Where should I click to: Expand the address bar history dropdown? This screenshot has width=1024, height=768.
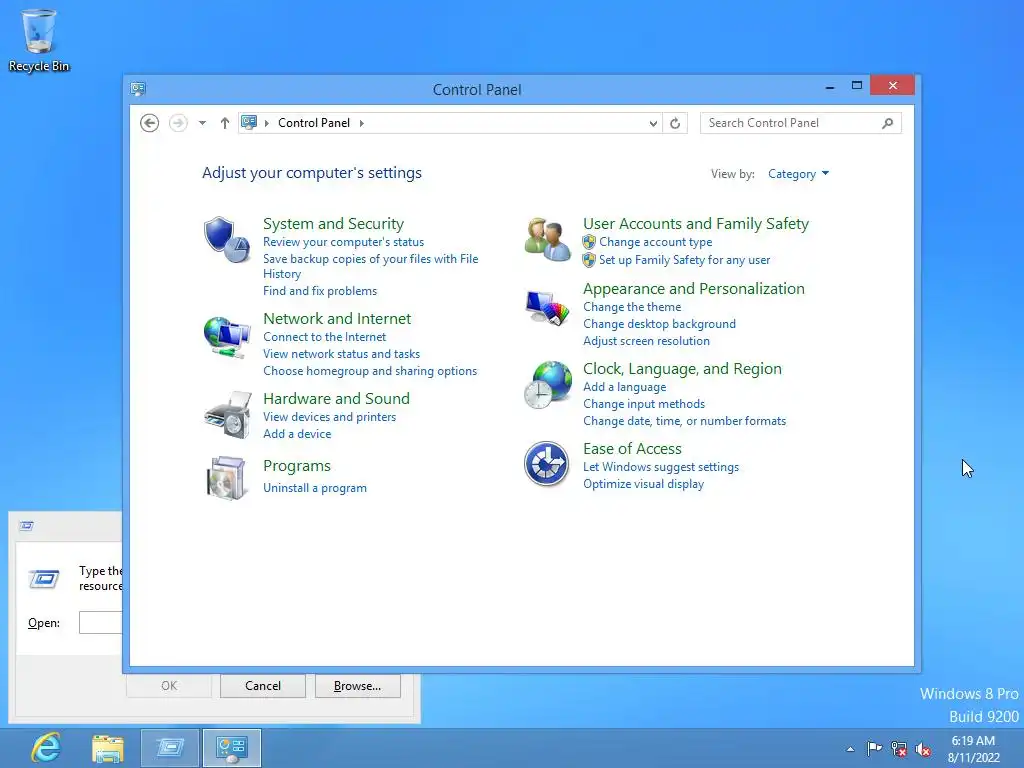(653, 123)
